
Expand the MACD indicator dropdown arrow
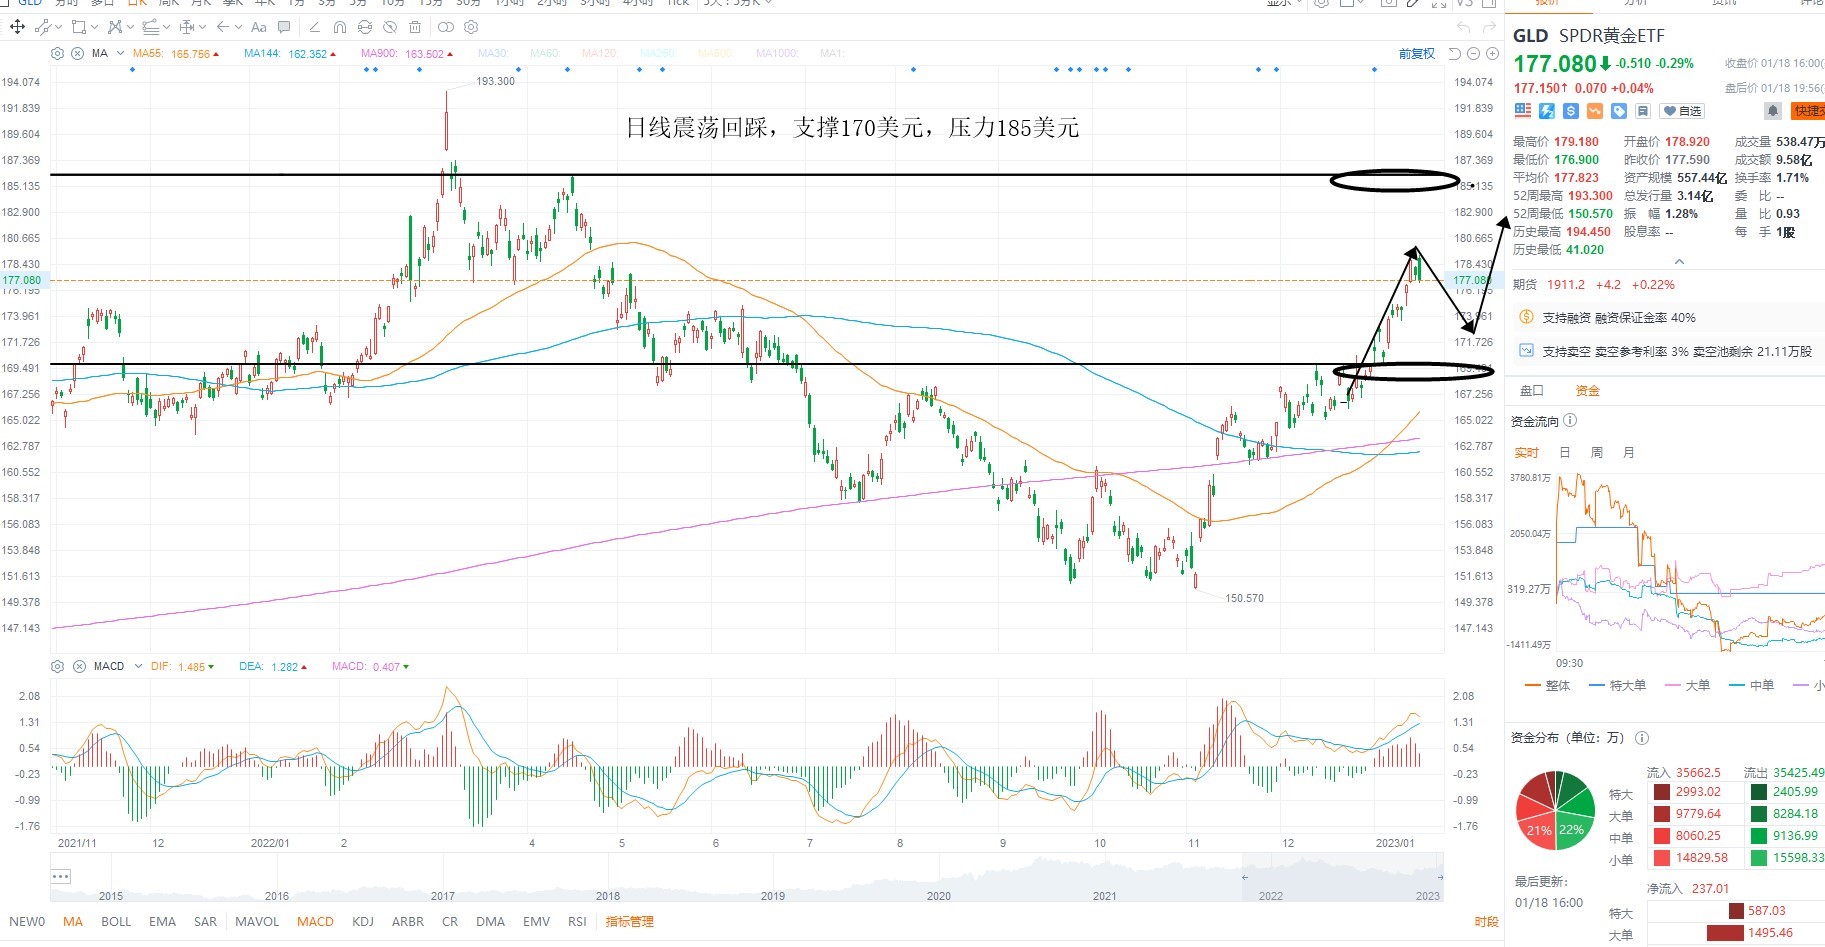pyautogui.click(x=136, y=666)
